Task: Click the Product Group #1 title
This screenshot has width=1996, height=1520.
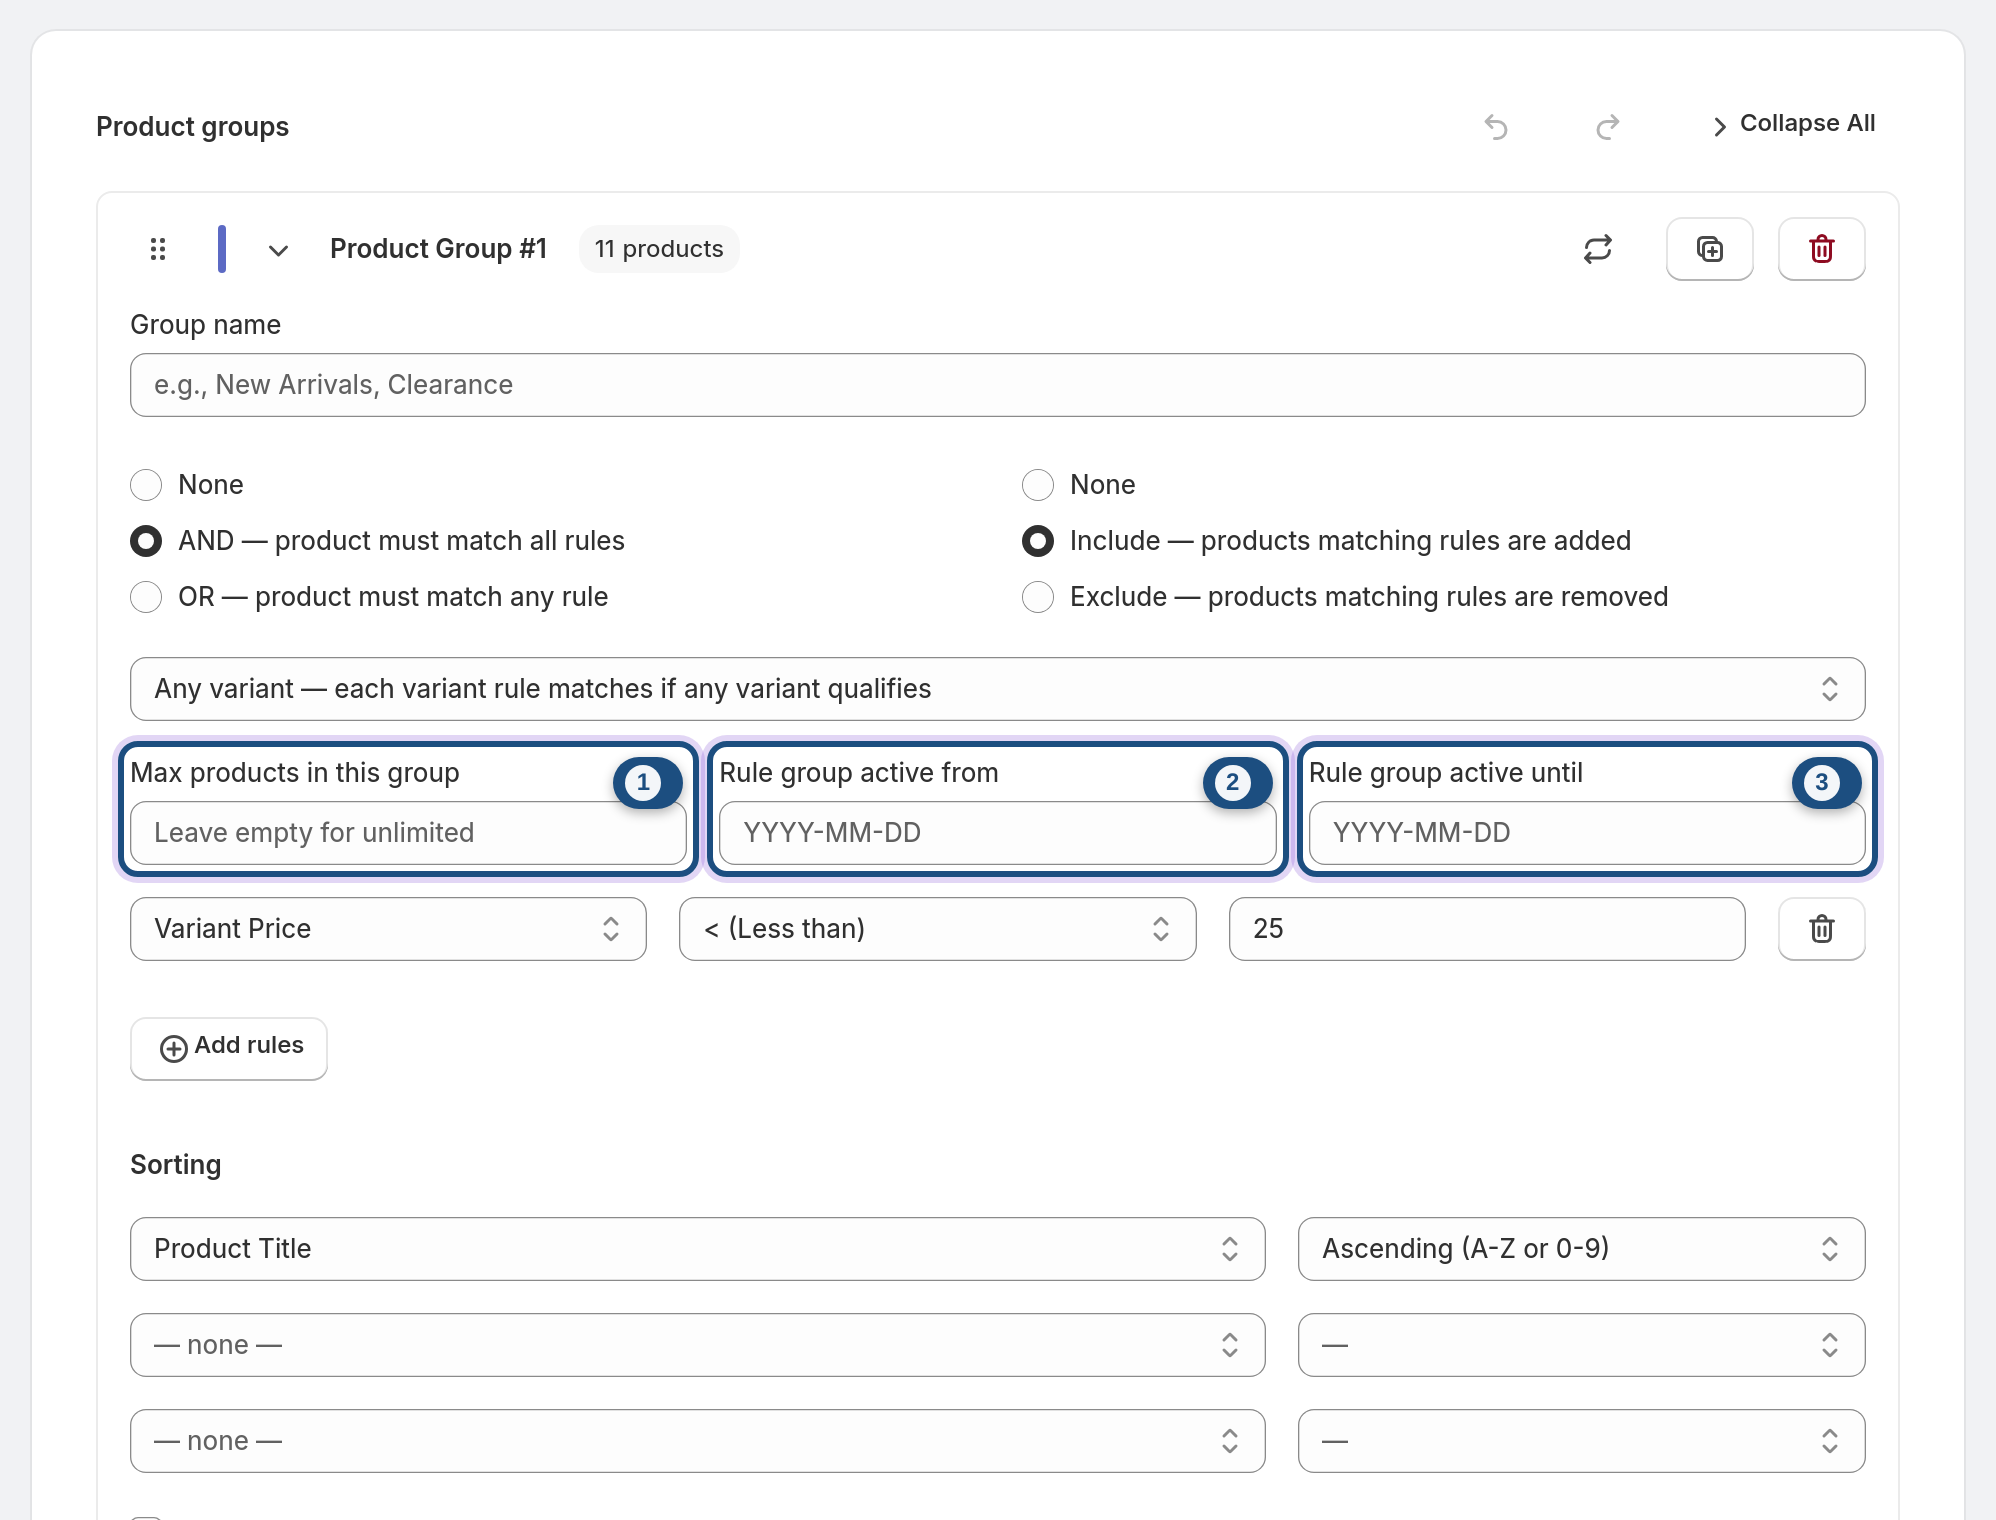Action: [x=438, y=249]
